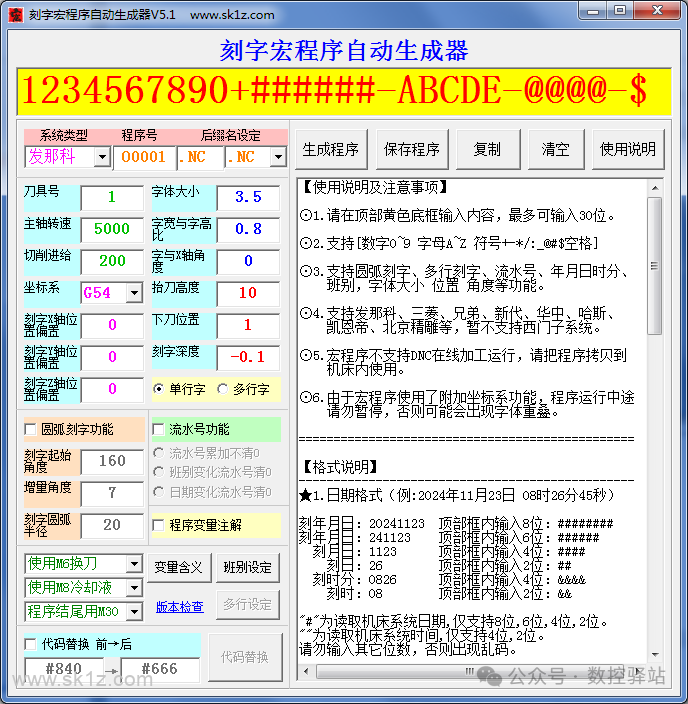Click the 切削进给 200 field
The image size is (688, 704).
[x=112, y=261]
